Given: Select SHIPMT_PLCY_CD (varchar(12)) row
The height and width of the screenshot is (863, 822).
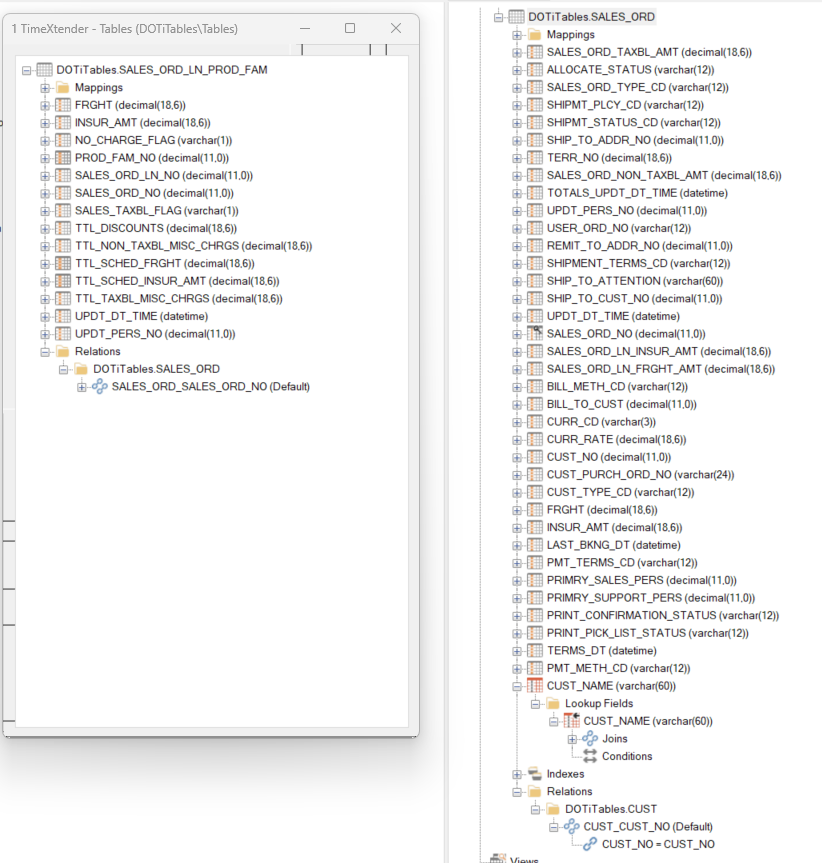Looking at the screenshot, I should click(x=625, y=105).
